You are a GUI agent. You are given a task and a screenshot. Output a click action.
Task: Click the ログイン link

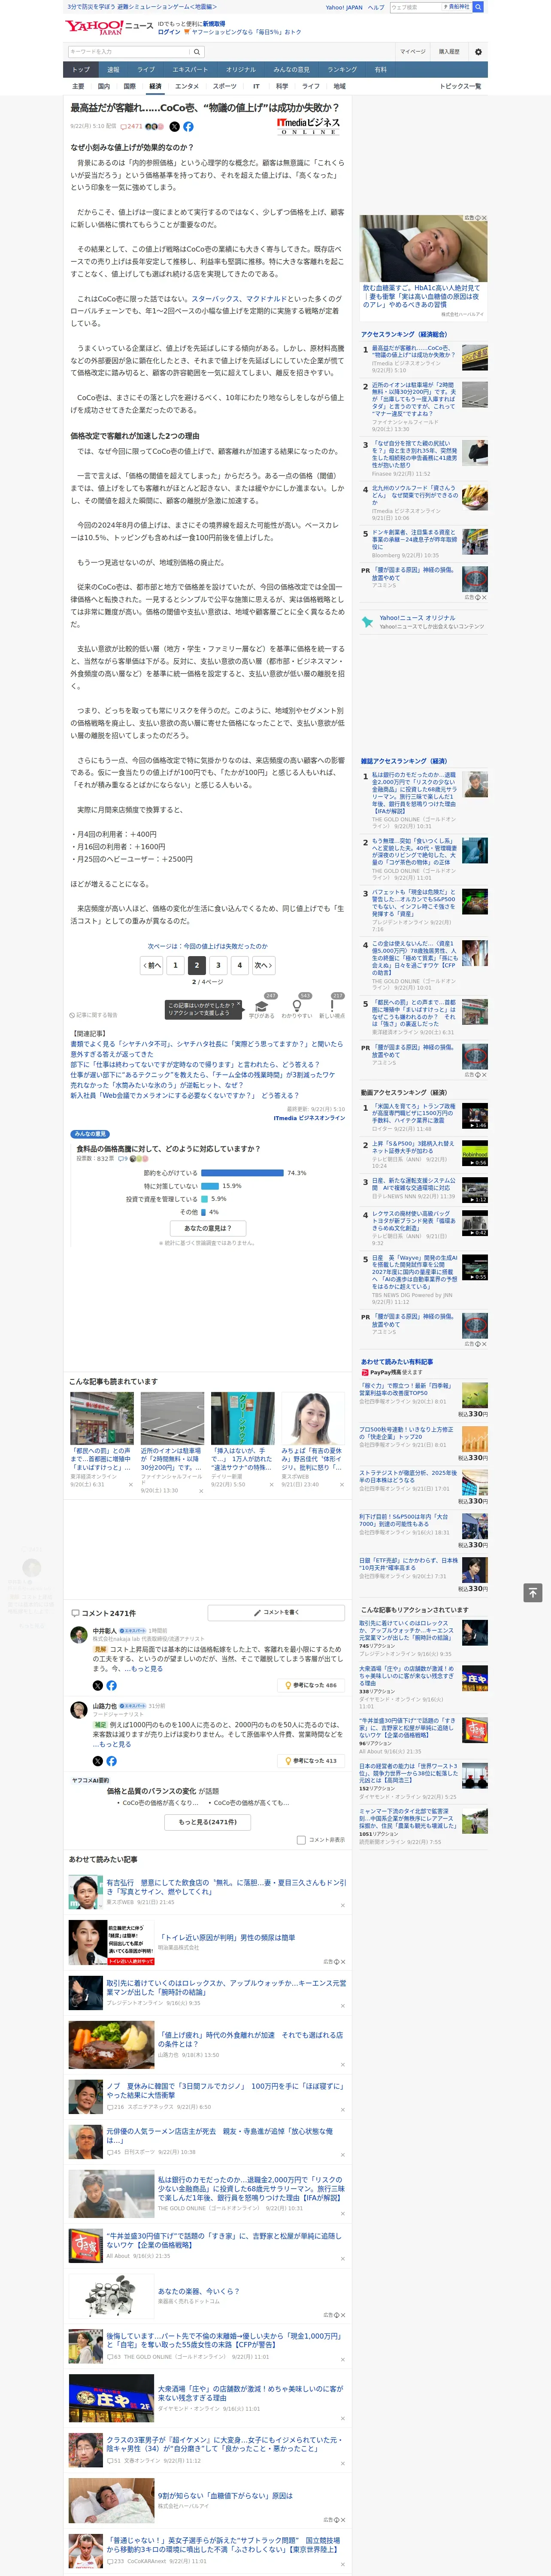[x=169, y=32]
